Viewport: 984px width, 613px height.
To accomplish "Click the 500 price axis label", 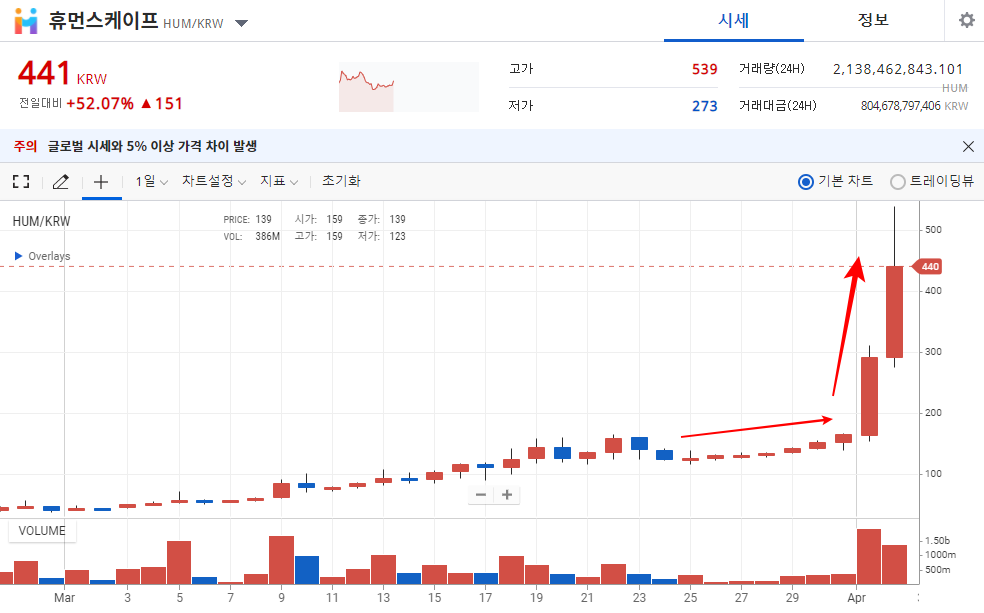I will (x=933, y=230).
